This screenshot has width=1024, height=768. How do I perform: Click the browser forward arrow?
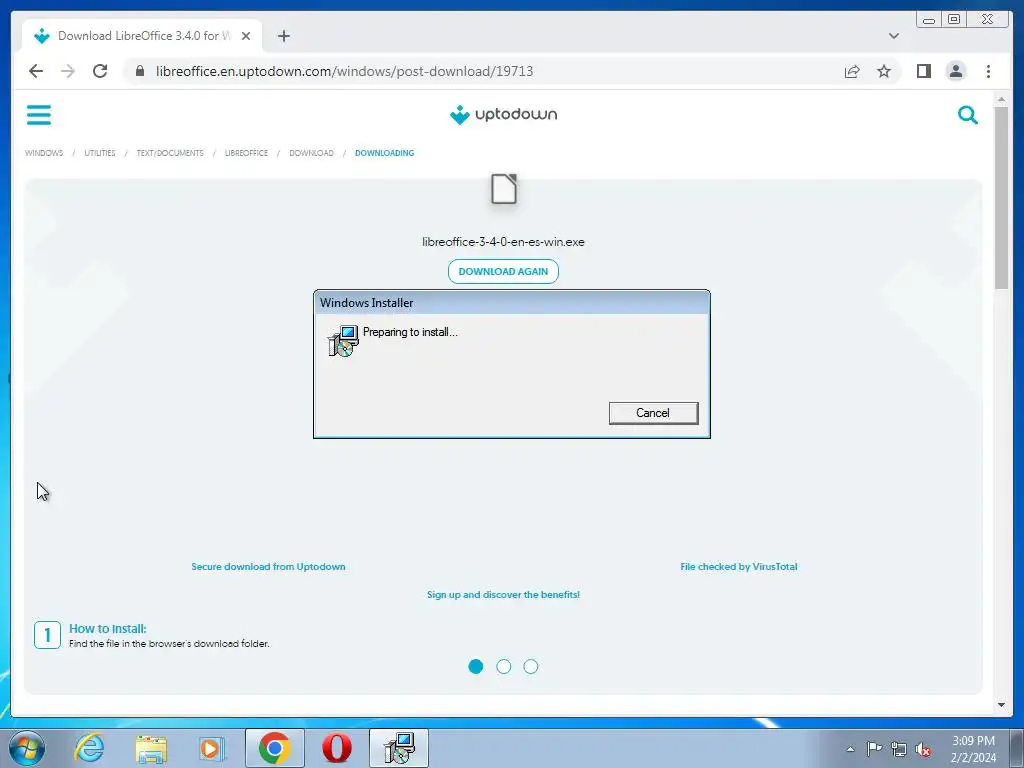(x=68, y=71)
